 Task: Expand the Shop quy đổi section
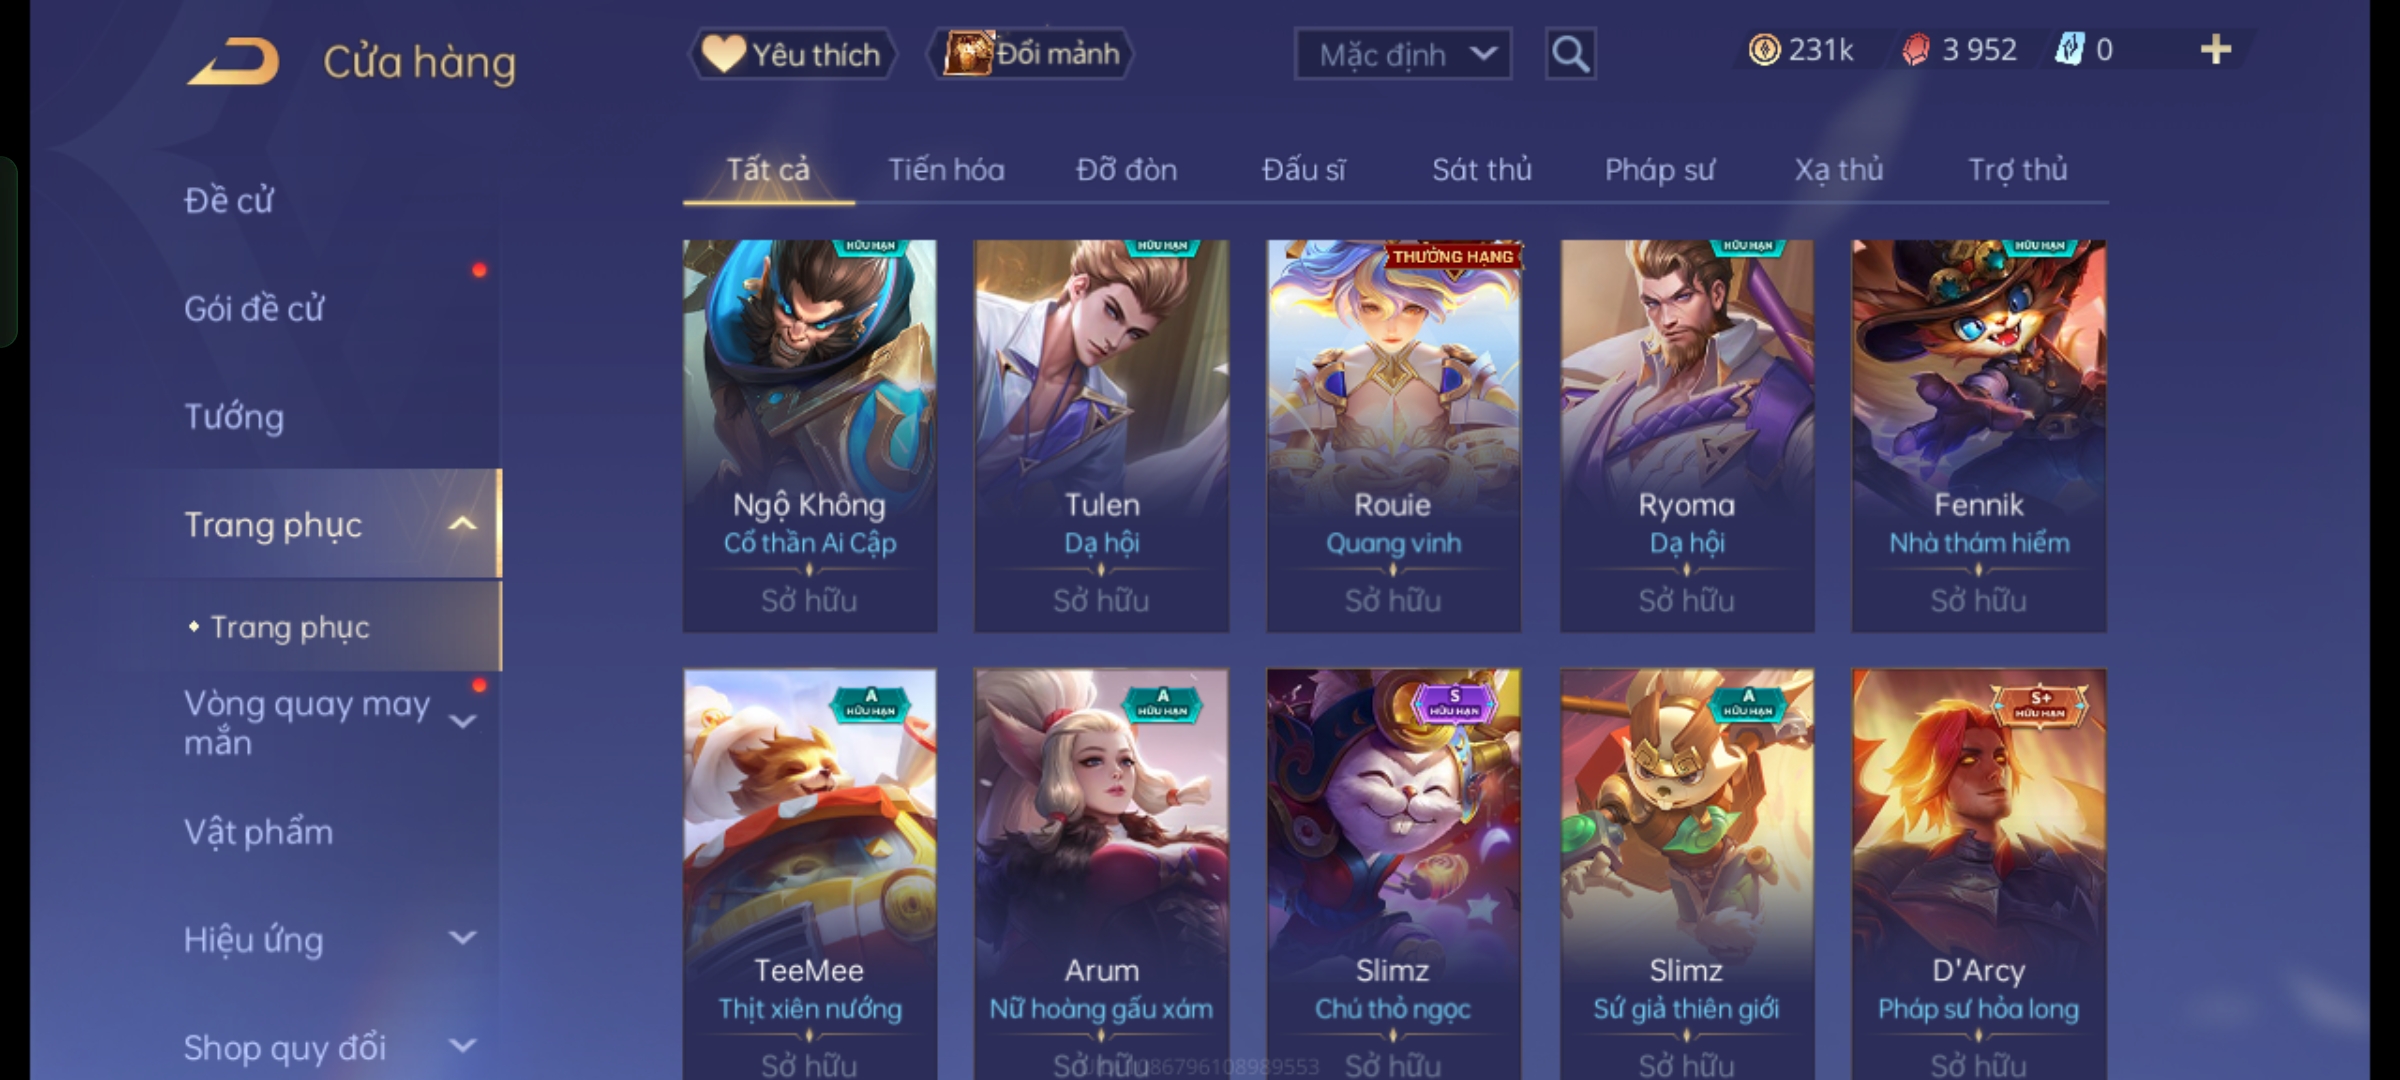point(463,1046)
